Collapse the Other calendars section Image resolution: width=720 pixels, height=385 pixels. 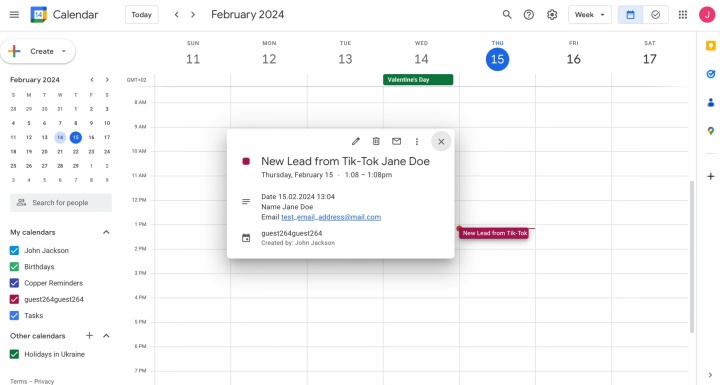[106, 336]
